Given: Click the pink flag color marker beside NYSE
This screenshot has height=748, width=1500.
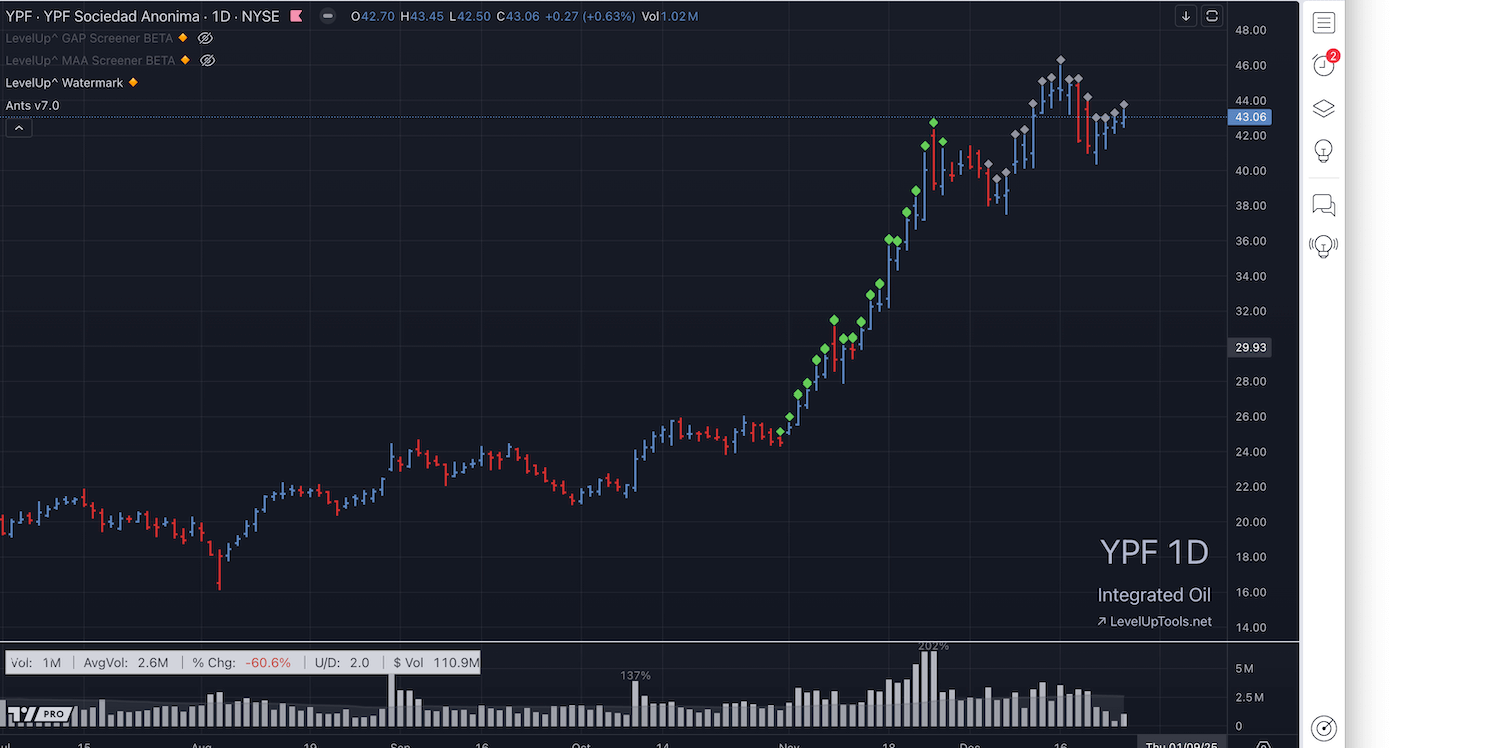Looking at the screenshot, I should coord(296,16).
